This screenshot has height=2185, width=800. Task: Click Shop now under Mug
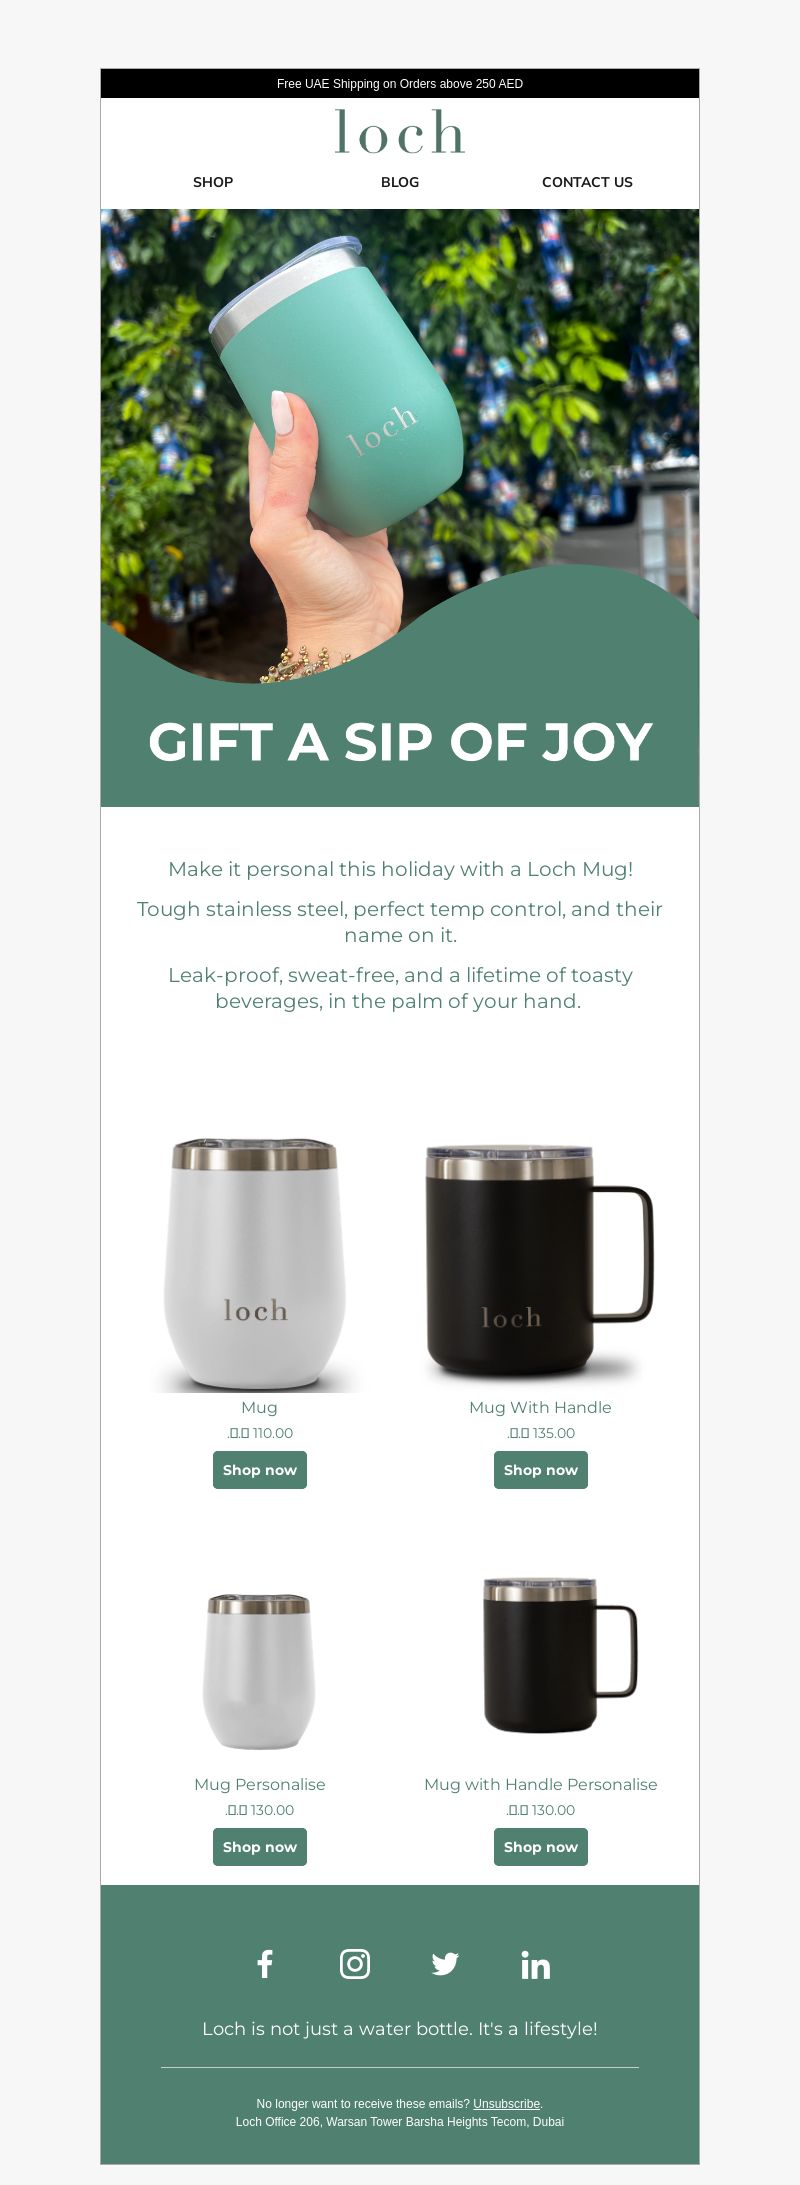[x=260, y=1470]
